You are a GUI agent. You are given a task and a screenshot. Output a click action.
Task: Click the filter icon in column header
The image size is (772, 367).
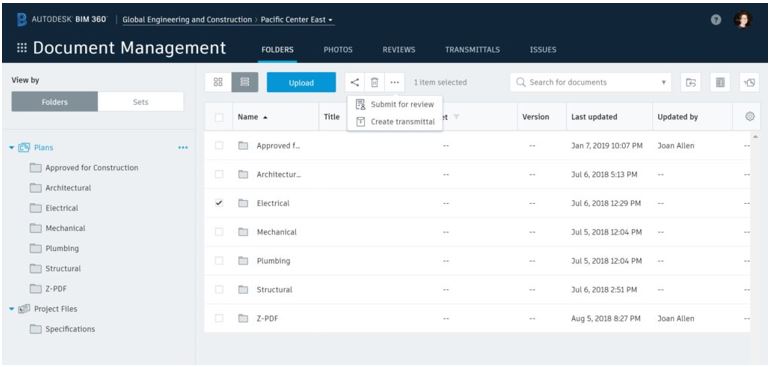pyautogui.click(x=455, y=117)
